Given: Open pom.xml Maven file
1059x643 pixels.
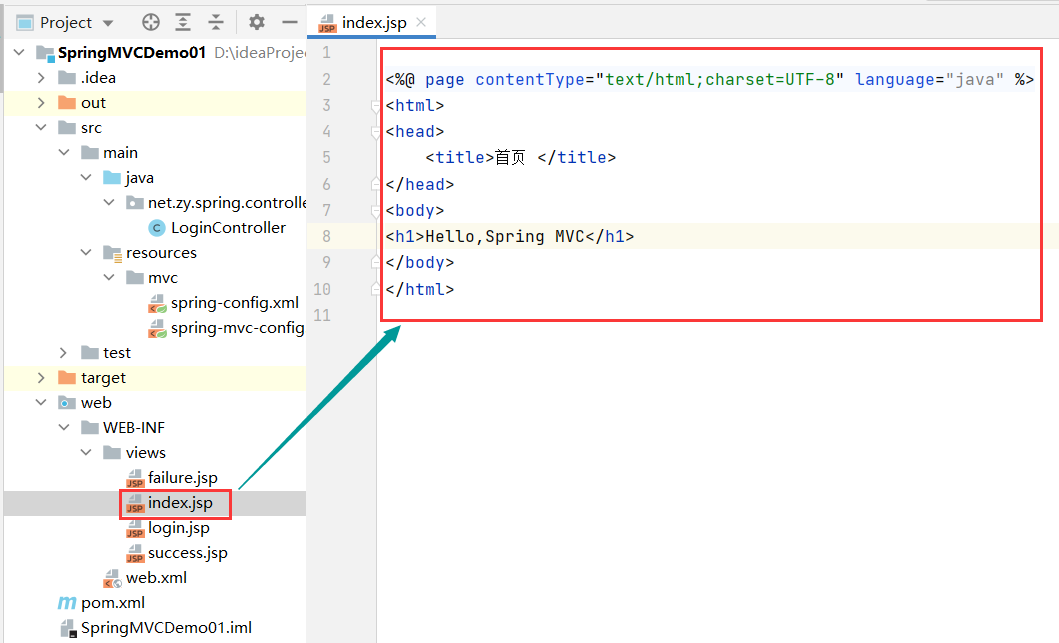Looking at the screenshot, I should click(113, 603).
